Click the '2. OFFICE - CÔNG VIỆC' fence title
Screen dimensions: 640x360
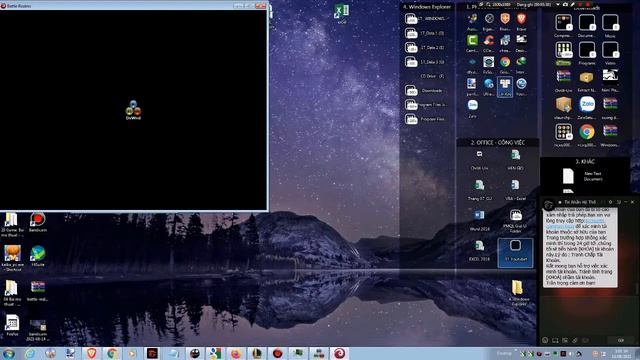[498, 142]
